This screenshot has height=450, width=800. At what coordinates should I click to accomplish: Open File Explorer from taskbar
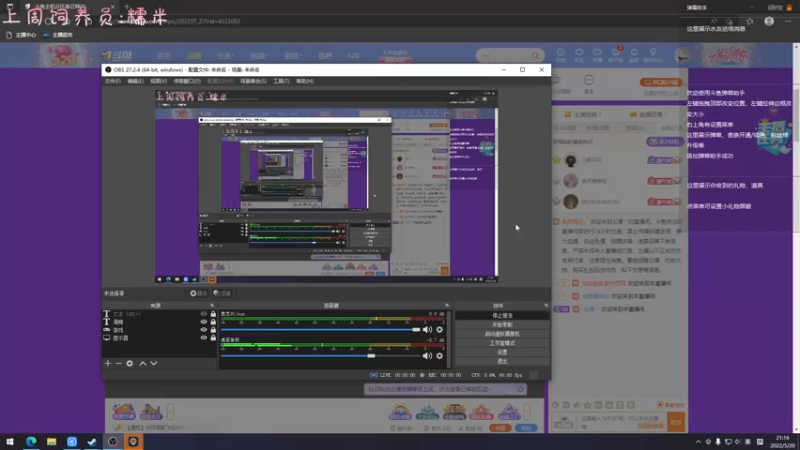(x=52, y=442)
